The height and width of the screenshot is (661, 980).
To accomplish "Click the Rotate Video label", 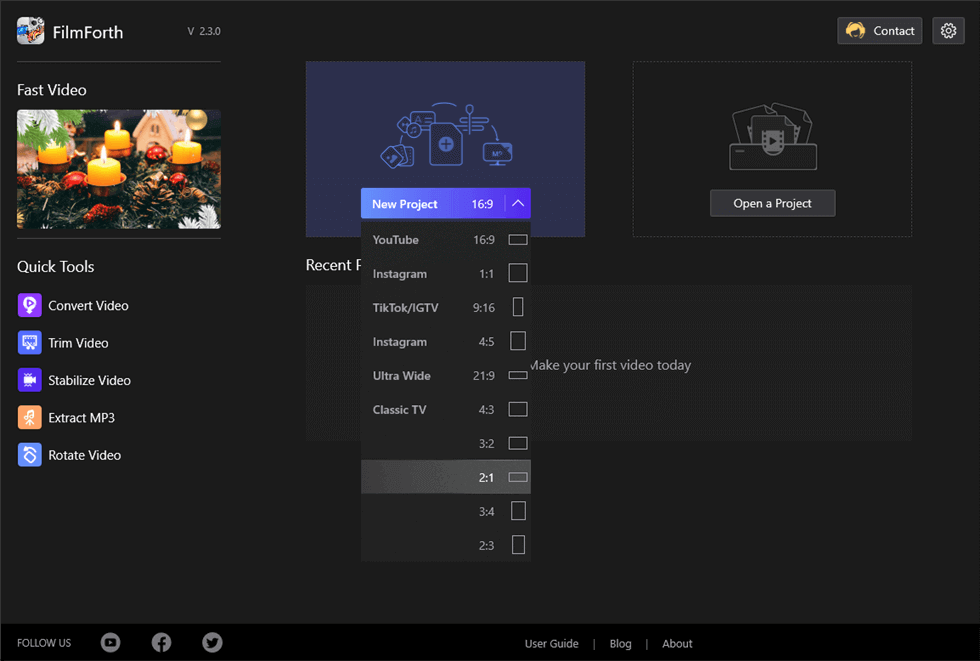I will click(84, 455).
